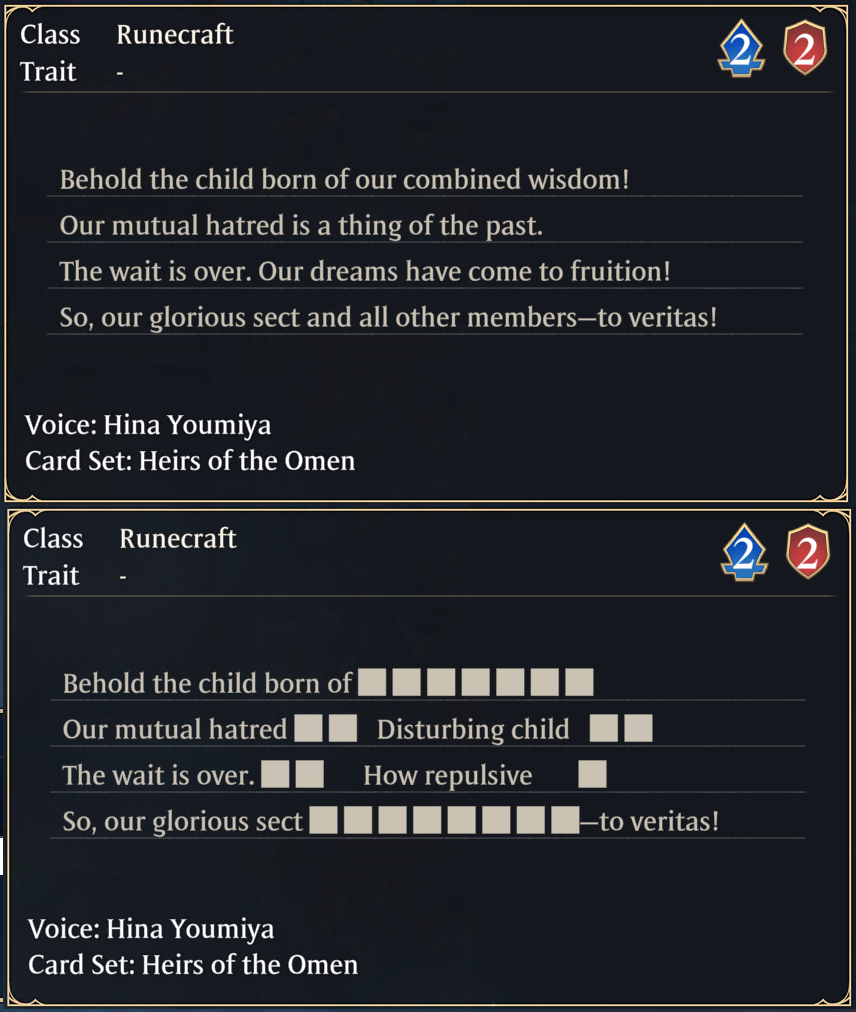This screenshot has height=1012, width=856.
Task: Click the "Runecraft" class value in lower panel
Action: [x=178, y=538]
